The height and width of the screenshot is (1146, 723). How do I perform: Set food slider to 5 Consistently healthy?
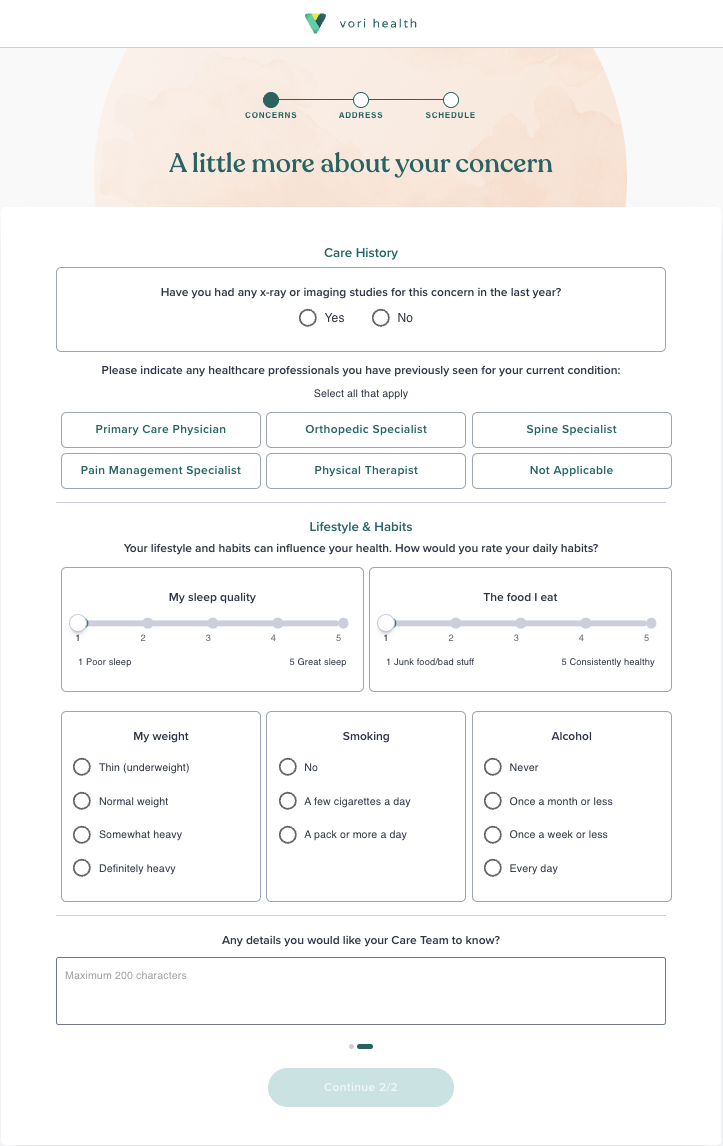click(651, 623)
